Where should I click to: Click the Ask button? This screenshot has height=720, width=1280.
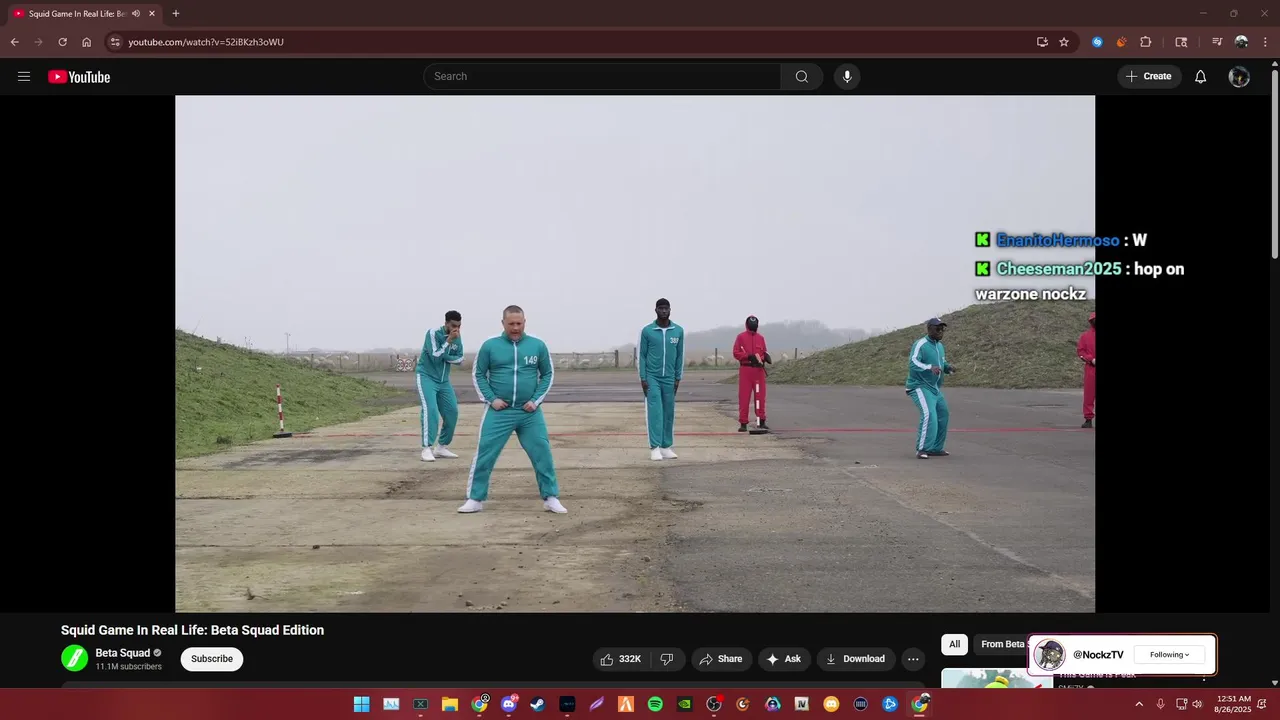pos(784,659)
